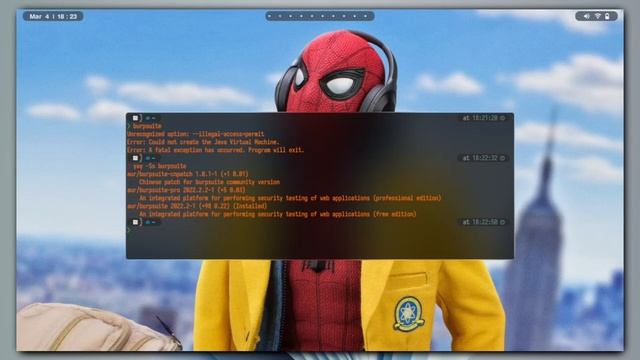Select the yay -Ss burpsuite command line
Image resolution: width=640 pixels, height=360 pixels.
click(x=160, y=166)
